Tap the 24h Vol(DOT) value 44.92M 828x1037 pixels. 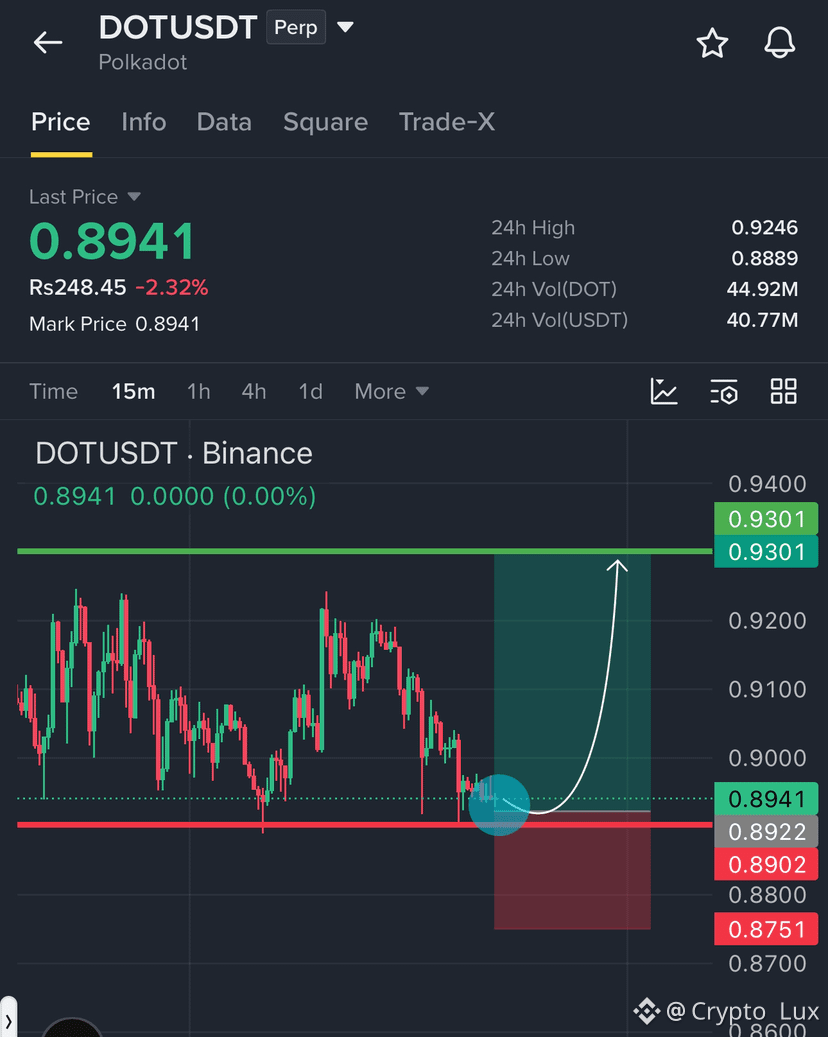(762, 289)
